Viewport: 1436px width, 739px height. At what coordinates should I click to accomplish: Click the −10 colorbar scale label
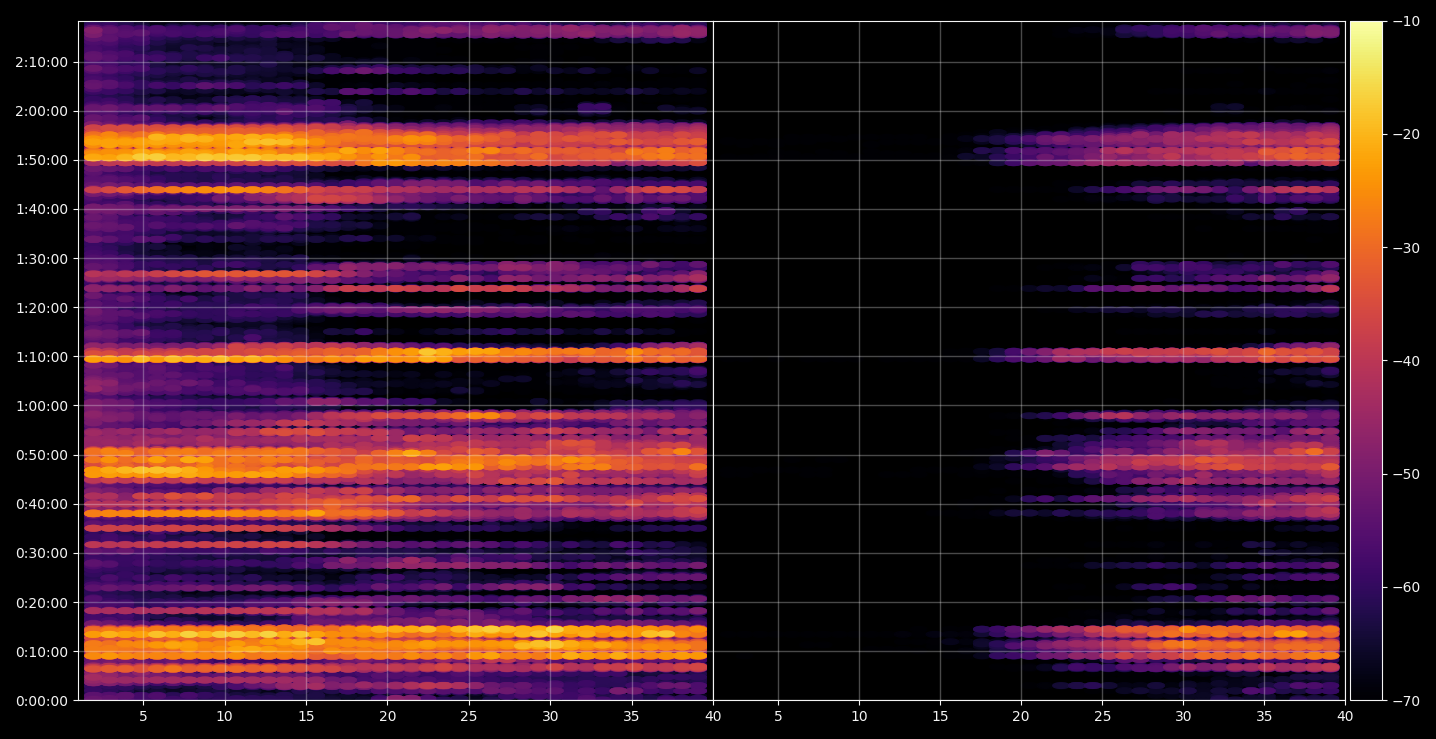point(1405,22)
